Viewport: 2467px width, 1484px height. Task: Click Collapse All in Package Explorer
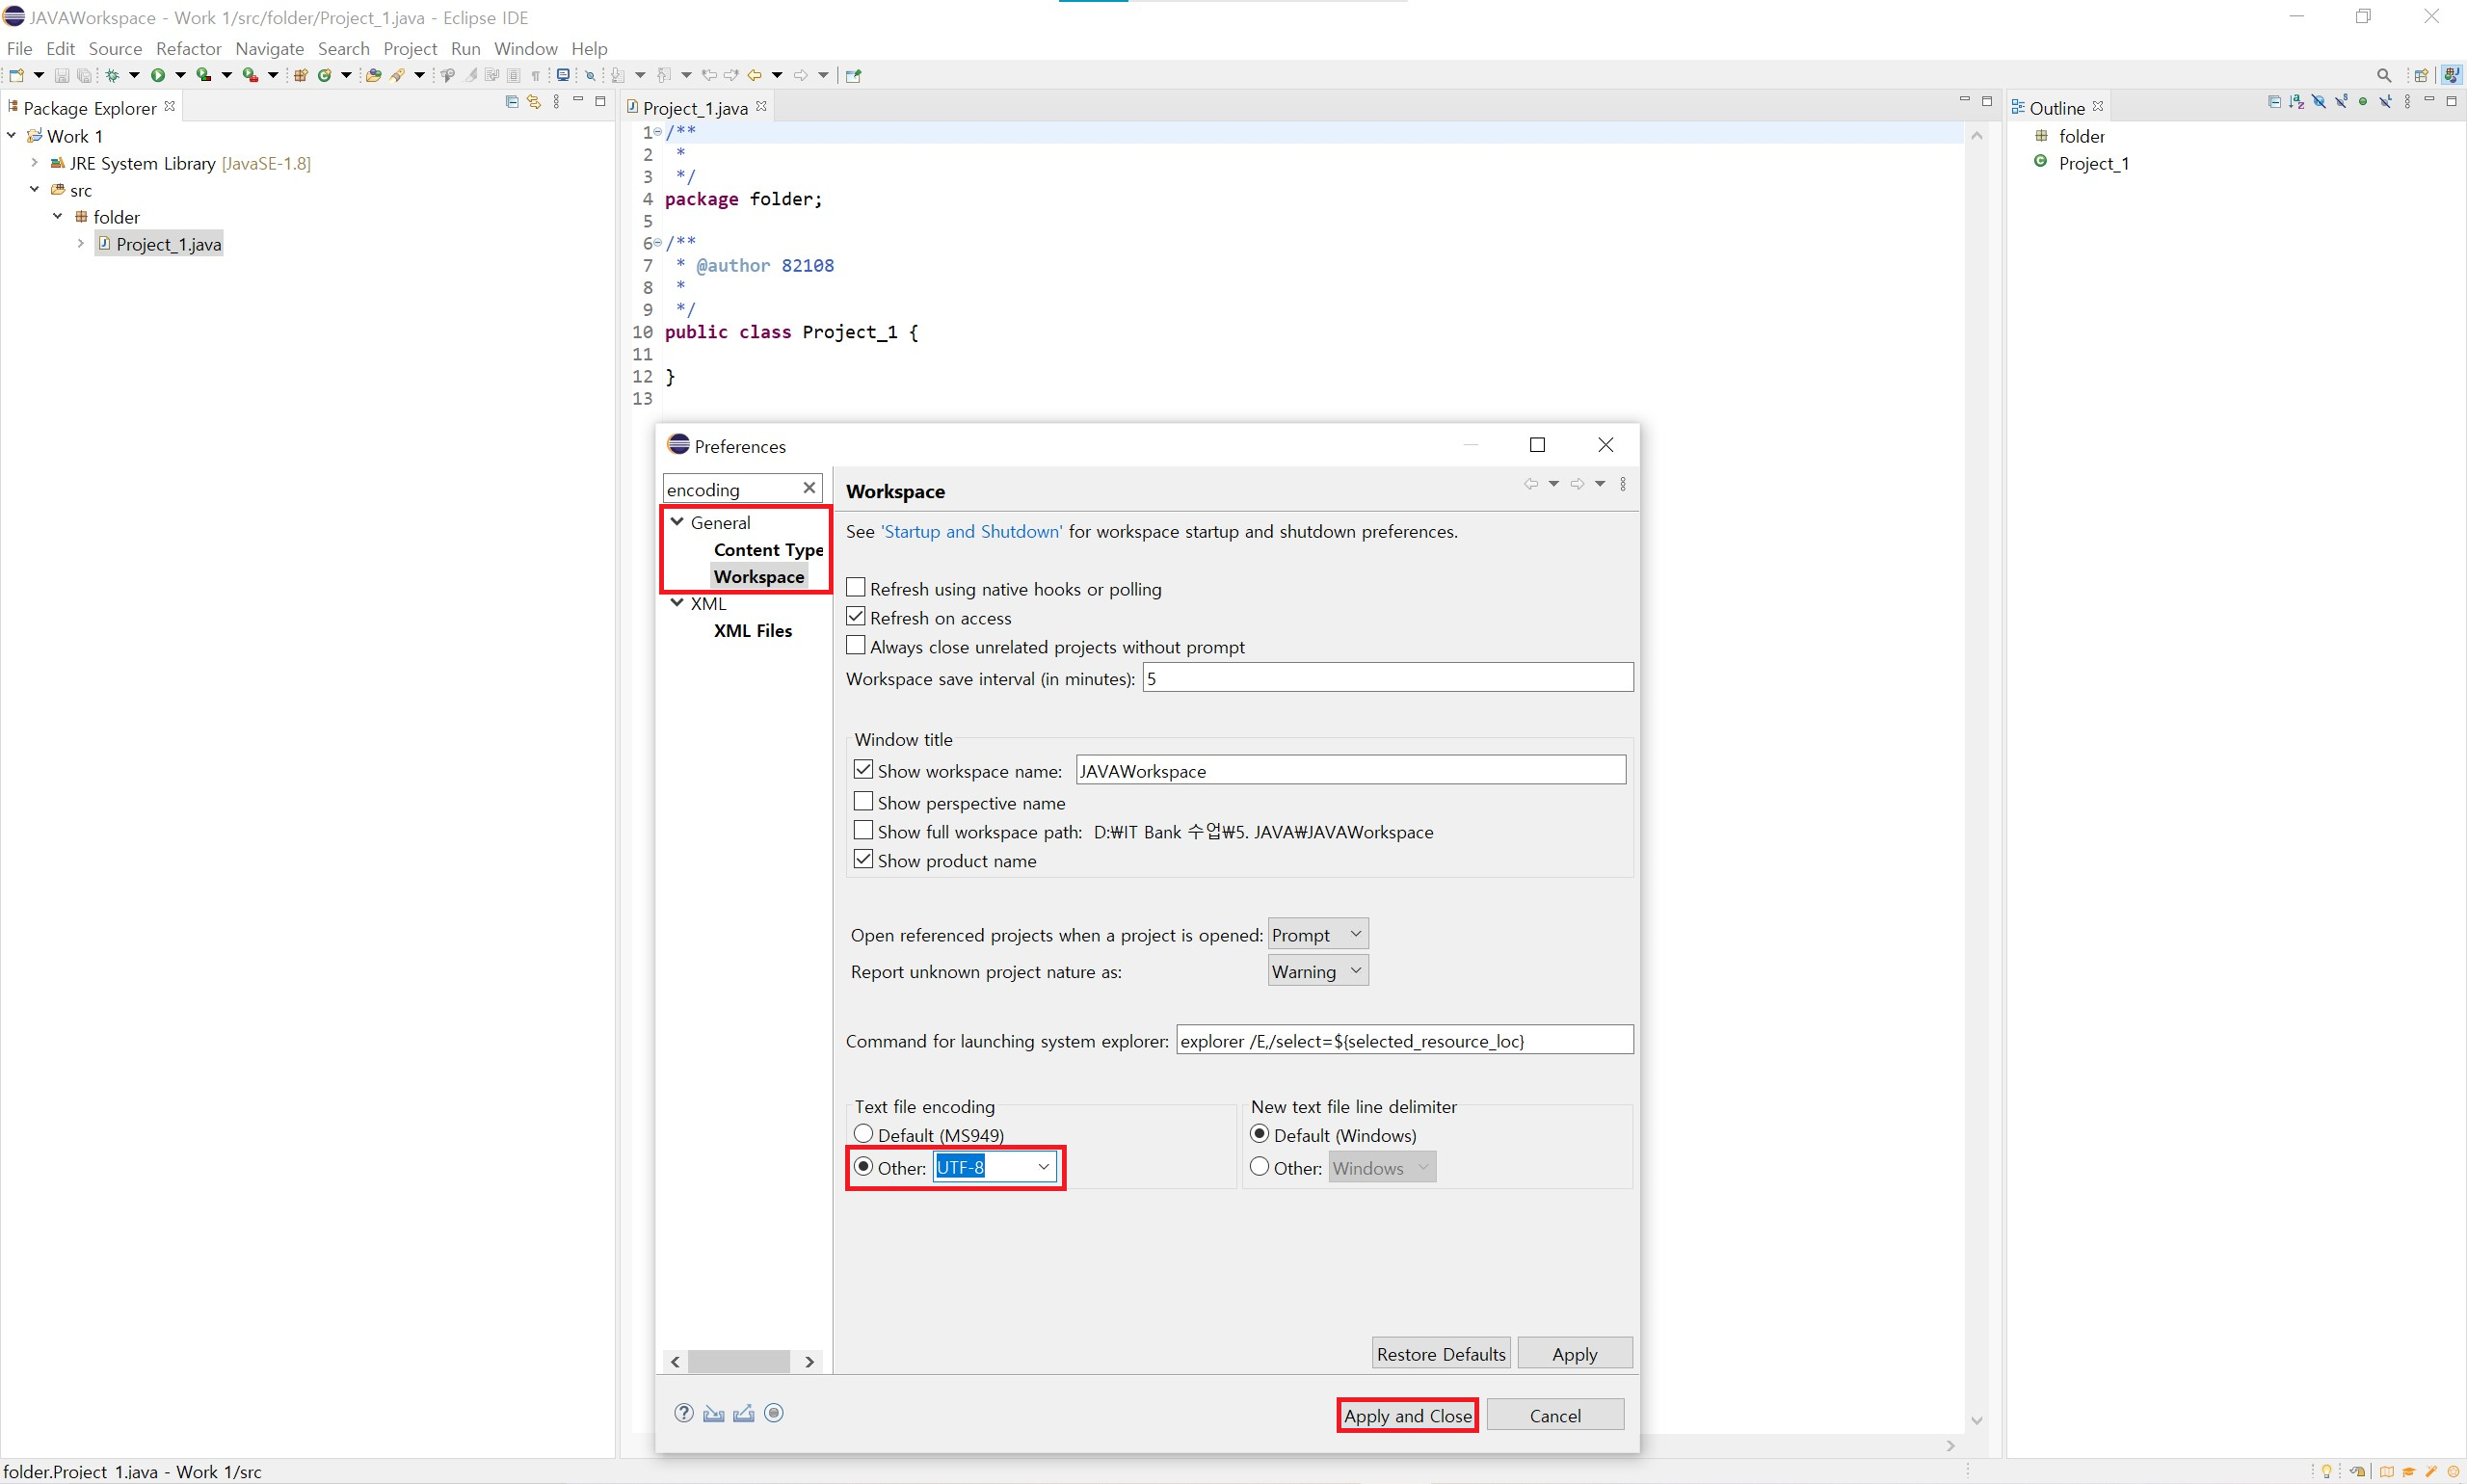click(512, 102)
